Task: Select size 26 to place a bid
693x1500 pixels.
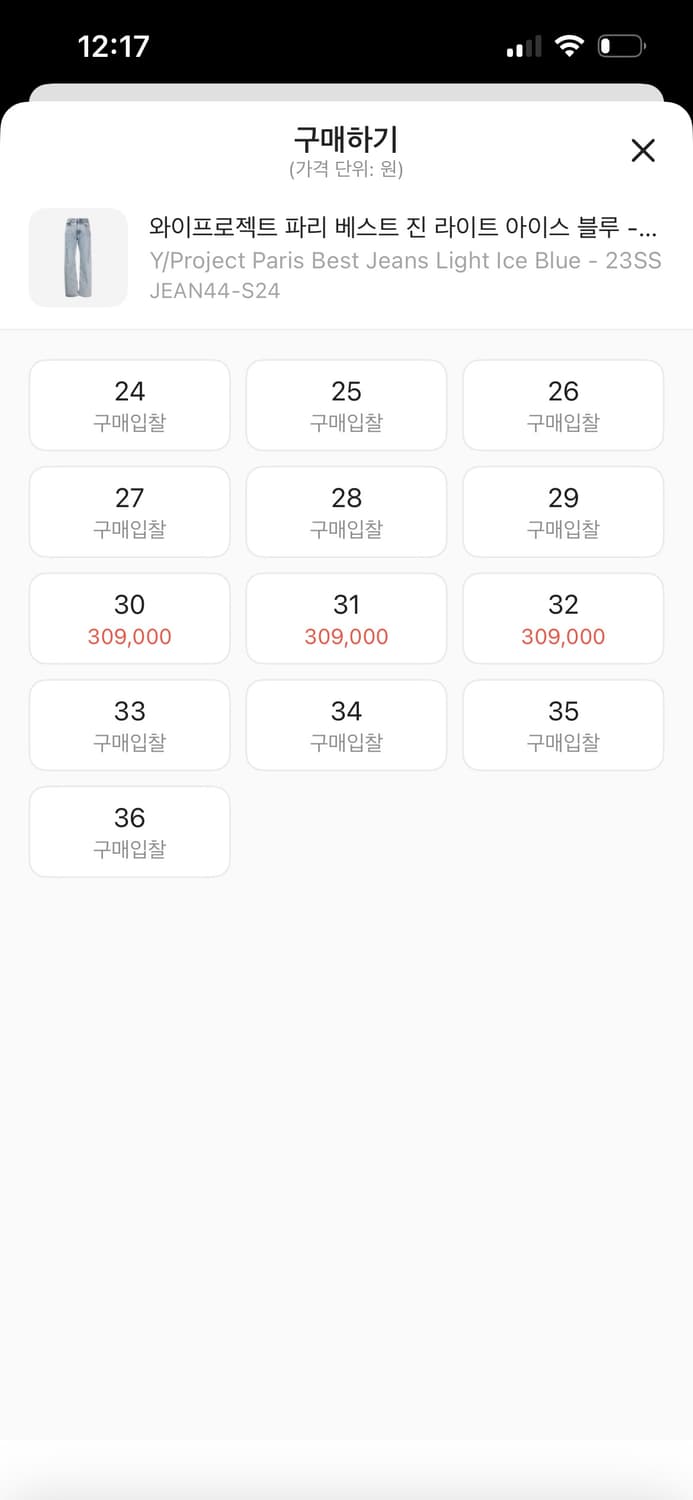Action: (562, 404)
